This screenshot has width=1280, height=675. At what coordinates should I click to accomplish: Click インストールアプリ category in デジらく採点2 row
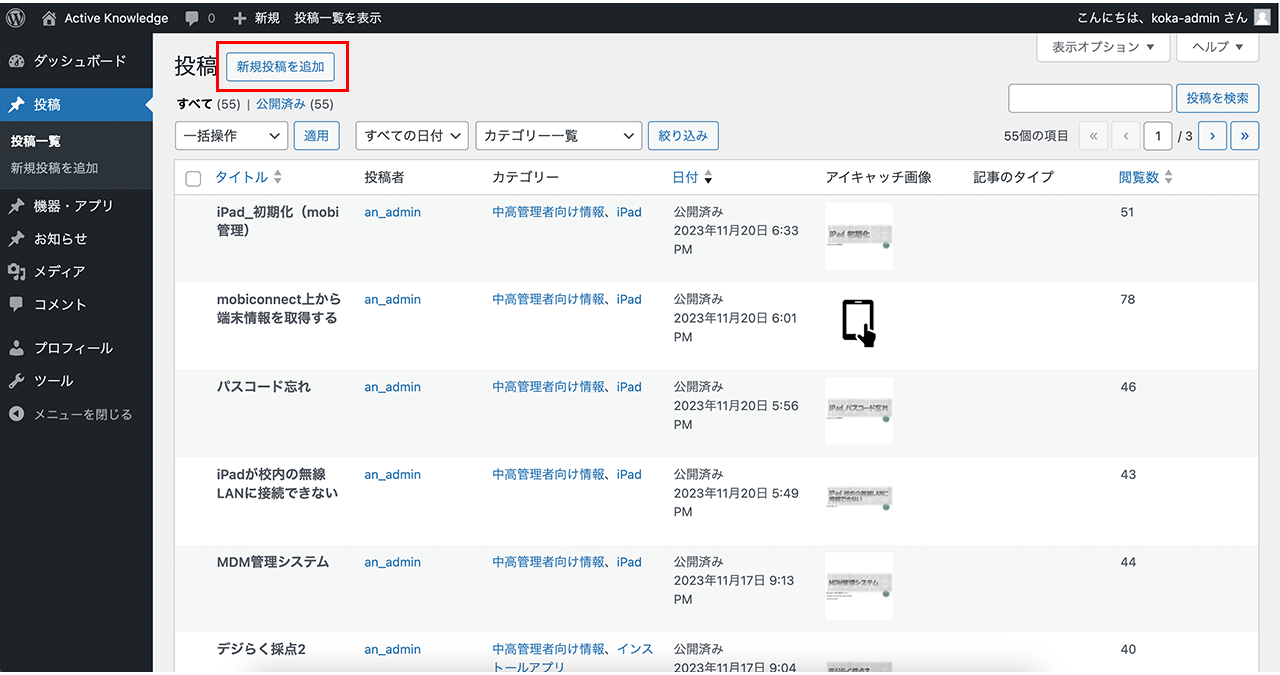[x=572, y=658]
